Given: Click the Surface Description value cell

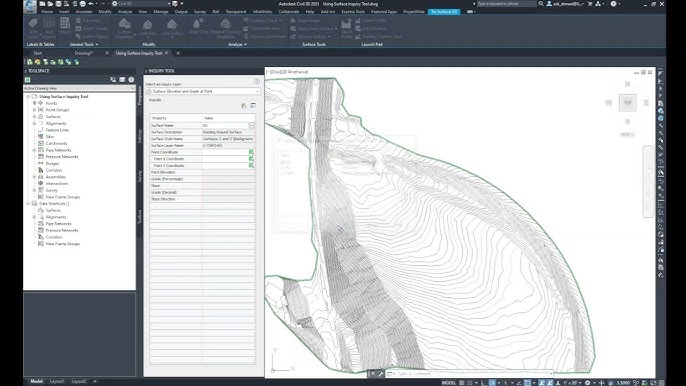Looking at the screenshot, I should pyautogui.click(x=228, y=132).
